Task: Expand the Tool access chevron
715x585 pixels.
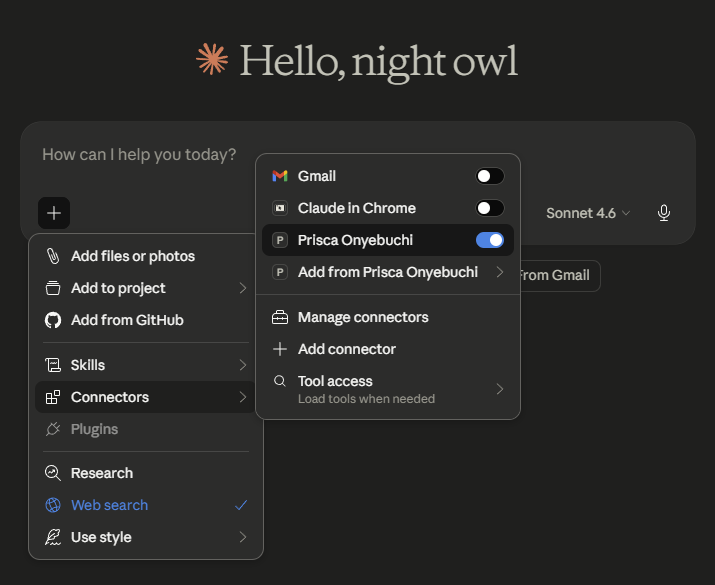Action: click(500, 389)
